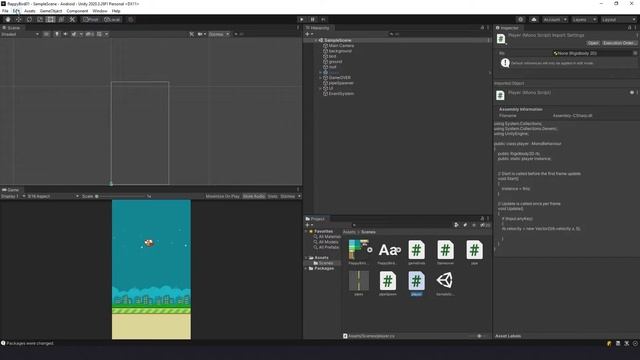640x360 pixels.
Task: Open the Scene Gizmos dropdown
Action: (x=219, y=34)
